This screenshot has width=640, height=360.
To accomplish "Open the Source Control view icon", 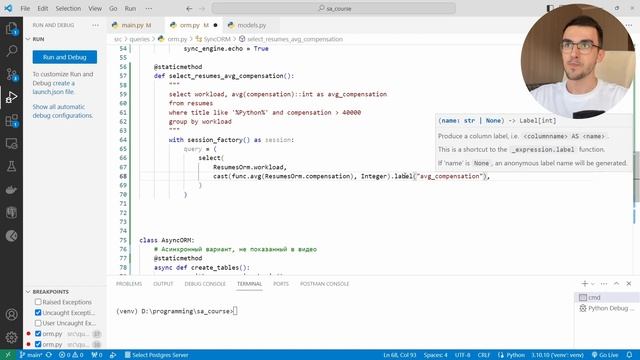I will click(x=11, y=74).
